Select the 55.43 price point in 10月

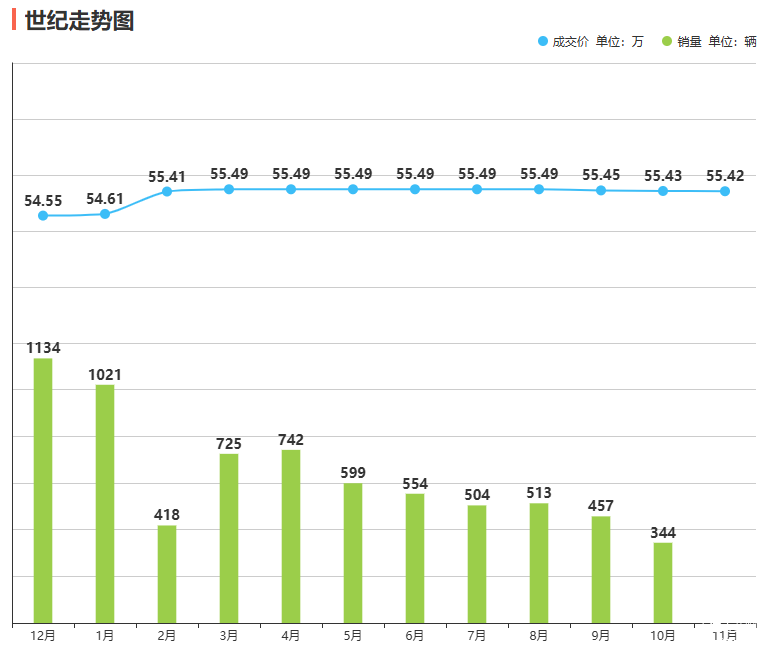(x=663, y=191)
